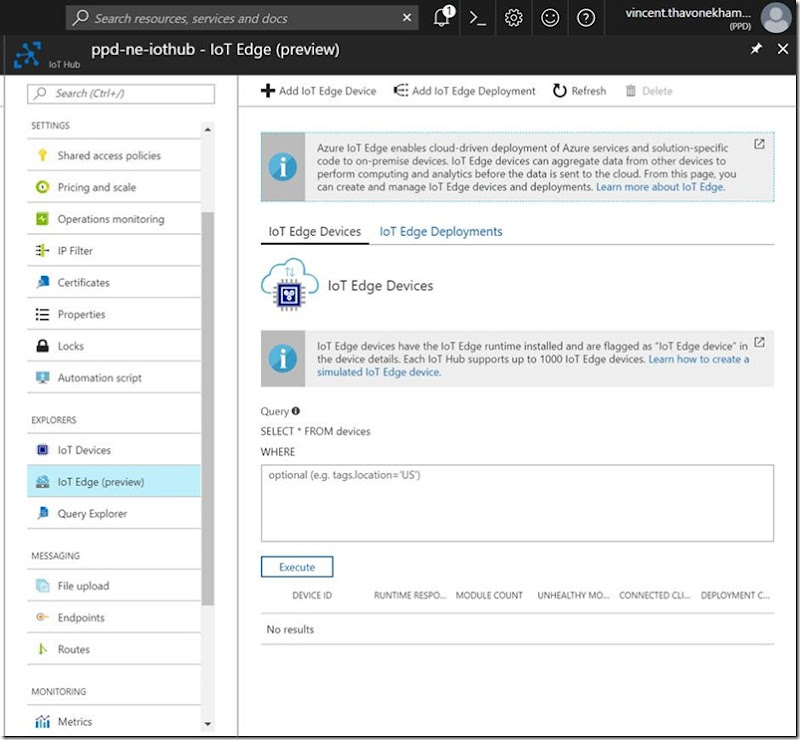Sort by DEVICE ID column header
The image size is (800, 740).
pos(312,596)
